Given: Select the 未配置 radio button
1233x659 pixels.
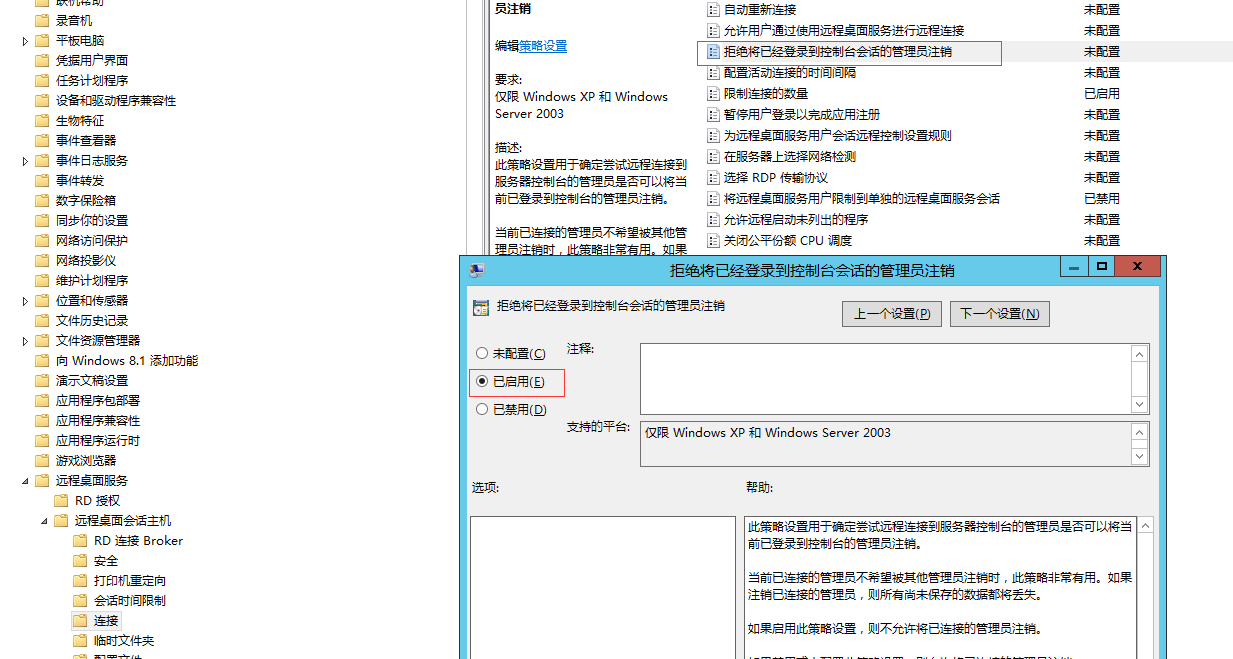Looking at the screenshot, I should [482, 354].
